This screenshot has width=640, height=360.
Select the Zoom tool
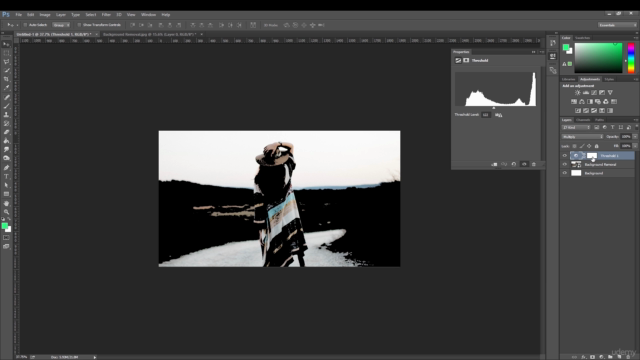6,212
